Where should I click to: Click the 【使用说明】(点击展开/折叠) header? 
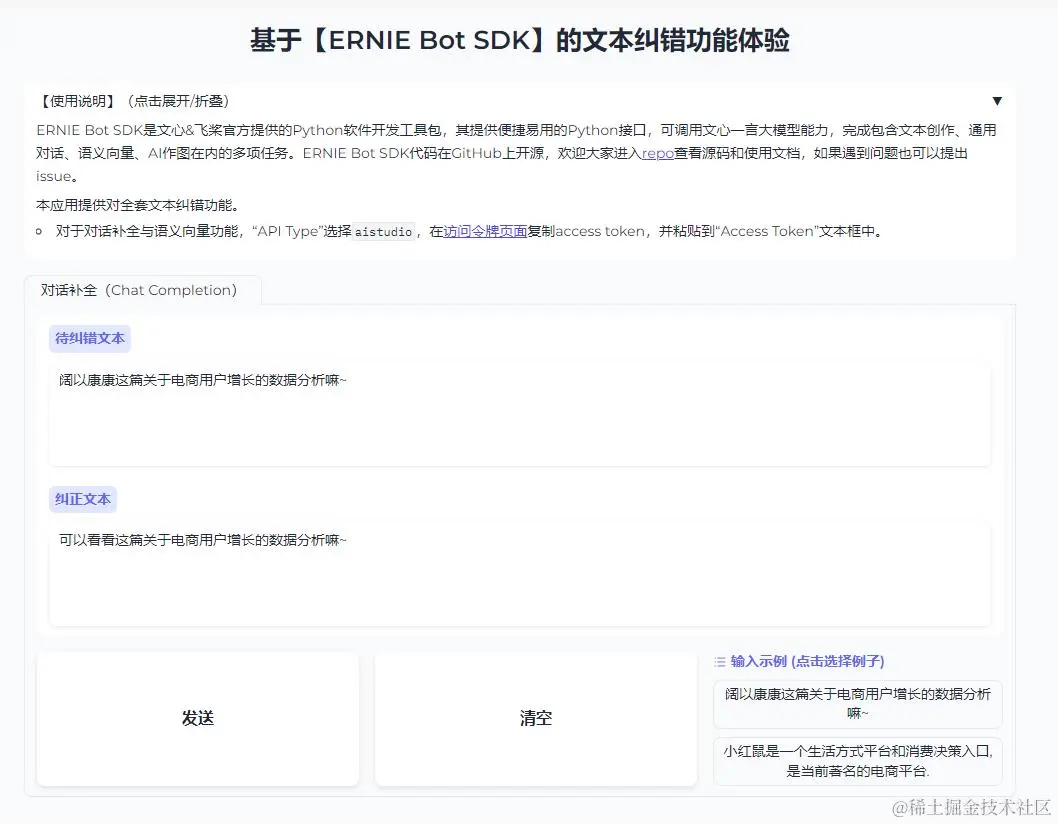pyautogui.click(x=520, y=101)
